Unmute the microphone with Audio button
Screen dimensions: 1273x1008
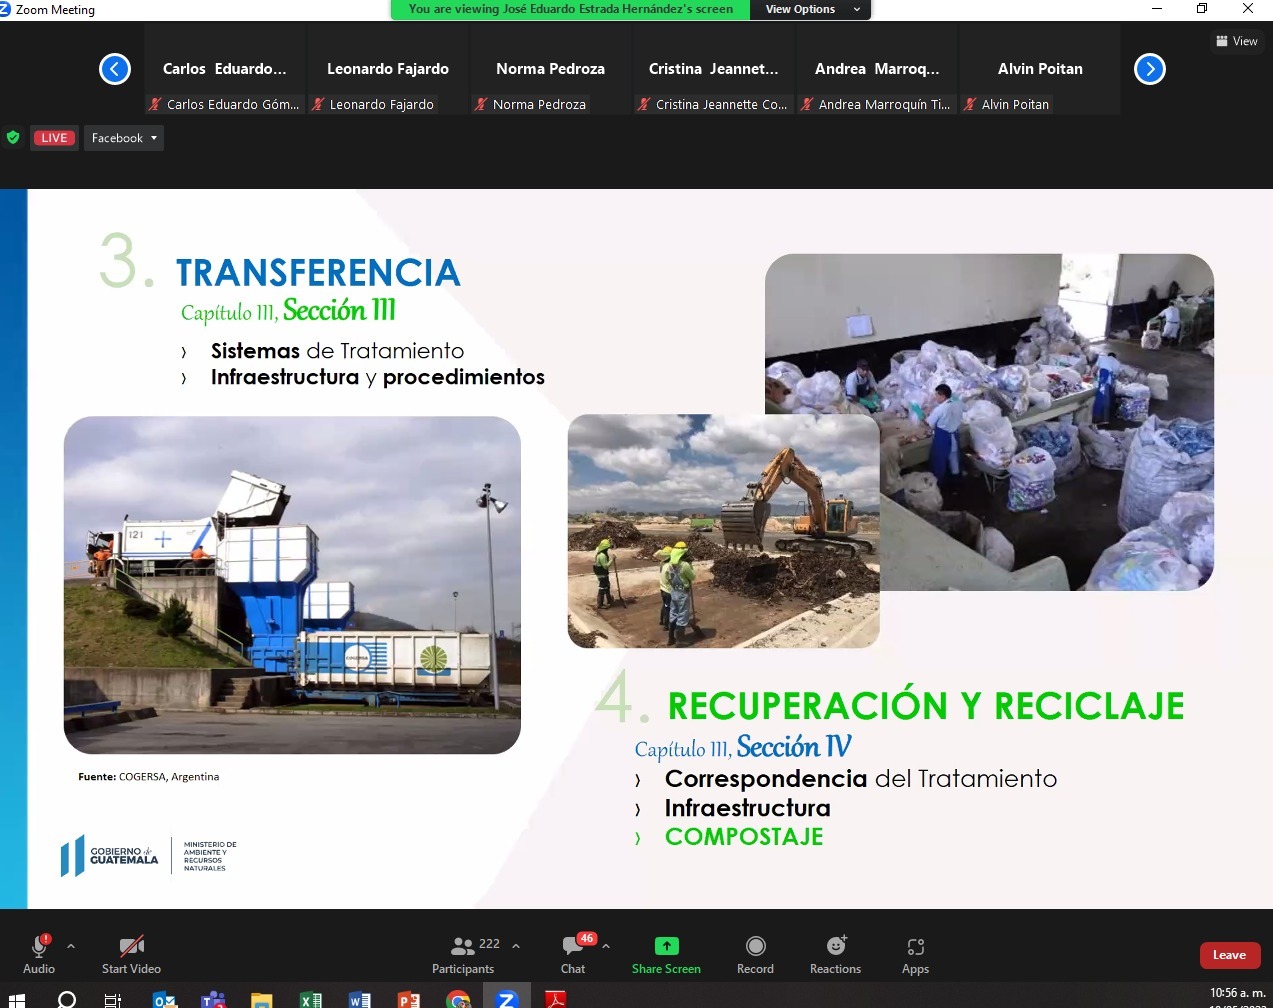(x=39, y=946)
